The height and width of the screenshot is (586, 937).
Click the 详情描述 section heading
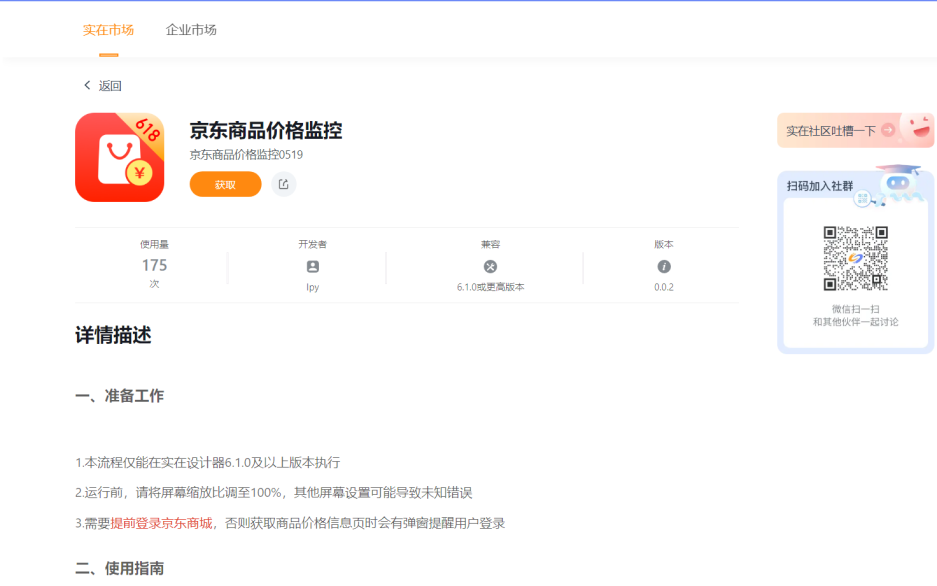(x=113, y=336)
